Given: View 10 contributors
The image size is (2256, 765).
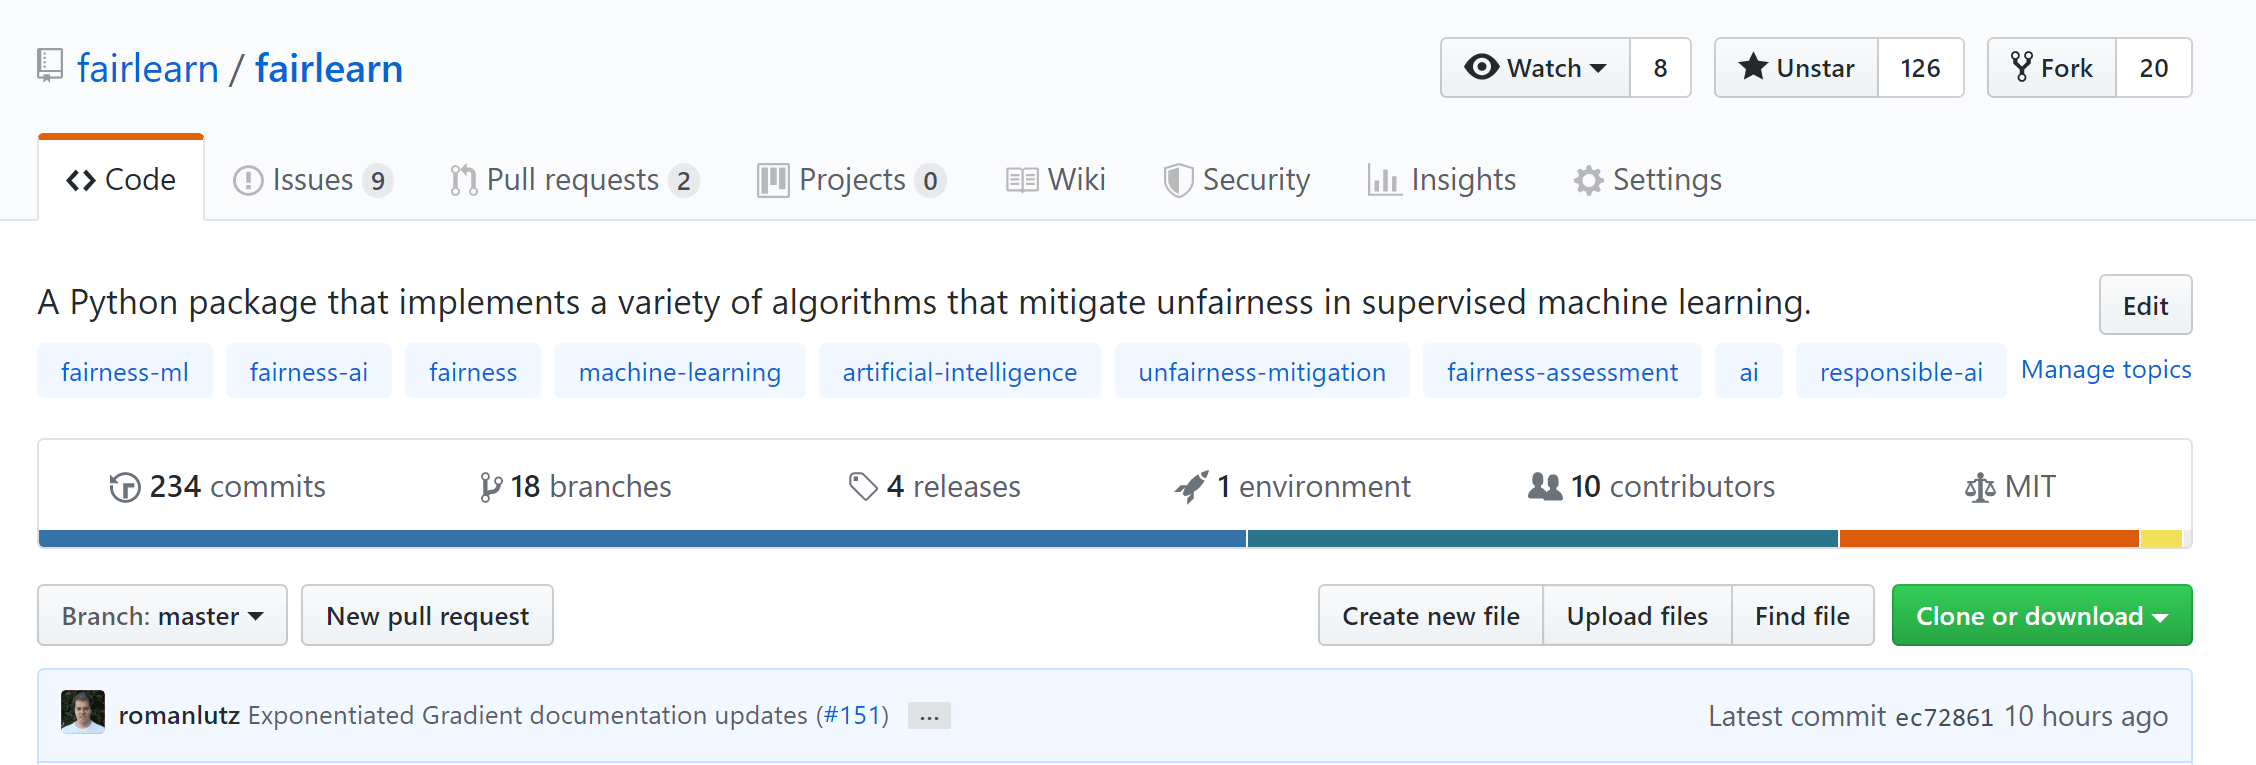Looking at the screenshot, I should pos(1652,487).
